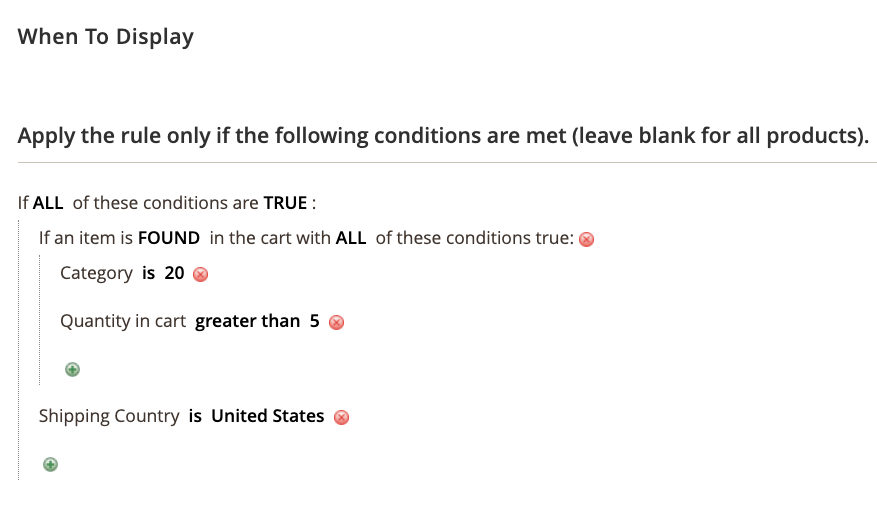Select a different country than United States

click(x=267, y=416)
